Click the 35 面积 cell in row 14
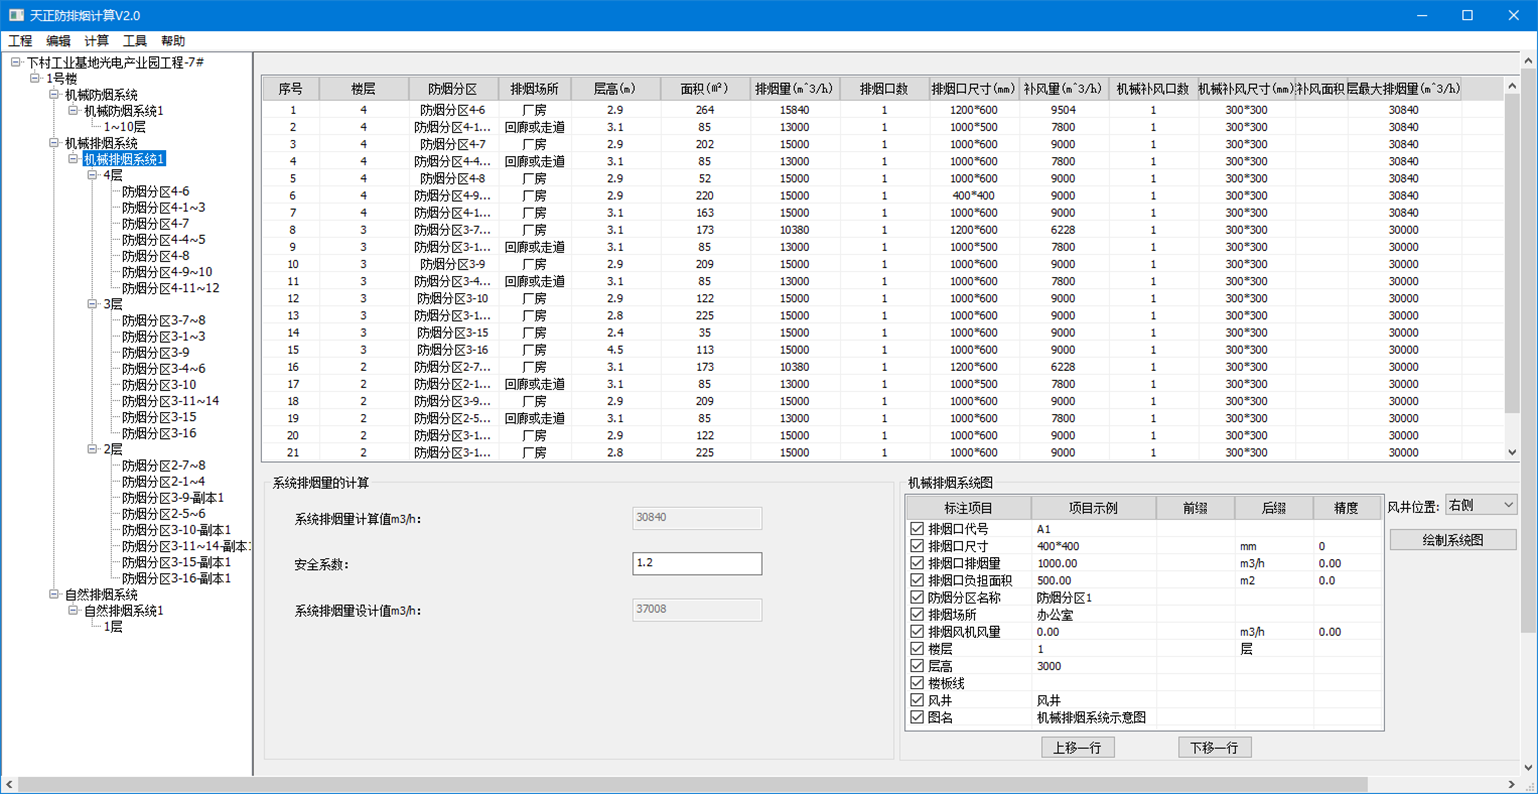The width and height of the screenshot is (1538, 794). [705, 333]
